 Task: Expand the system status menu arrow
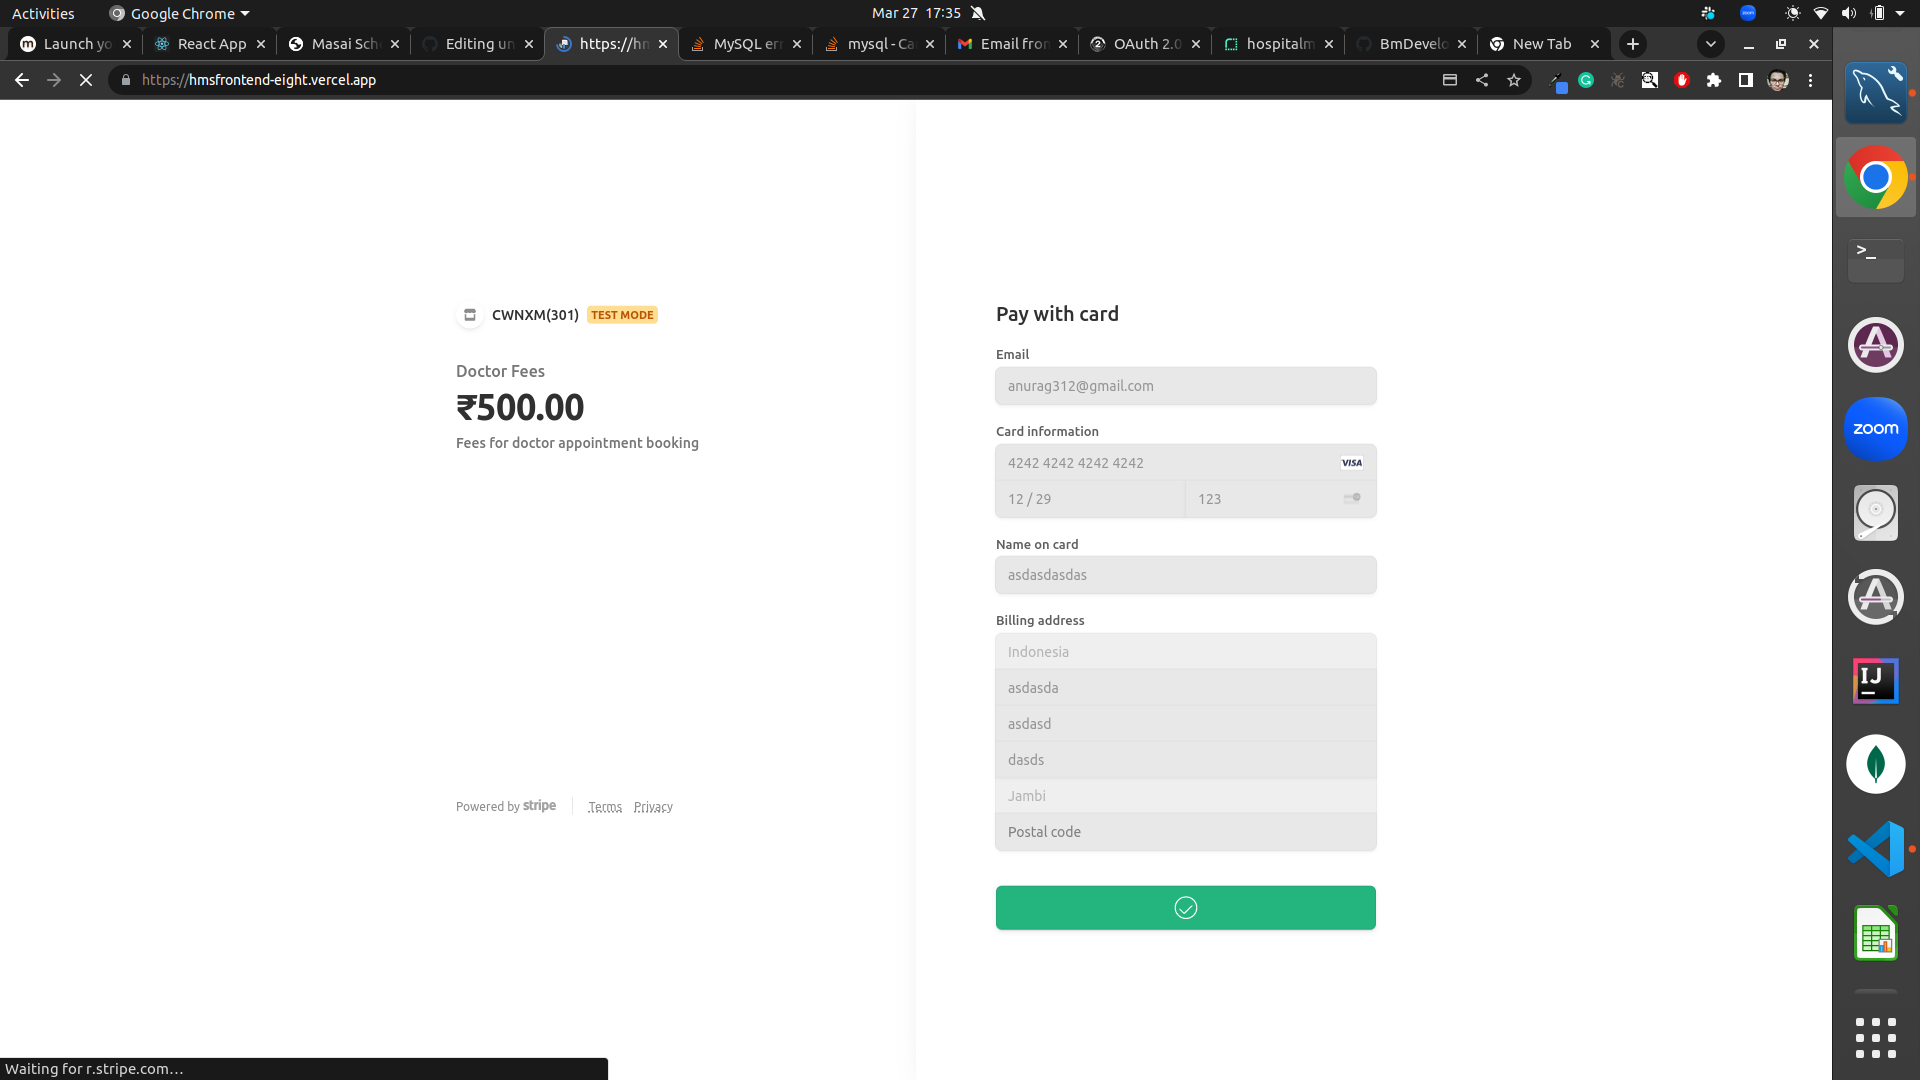(x=1900, y=14)
